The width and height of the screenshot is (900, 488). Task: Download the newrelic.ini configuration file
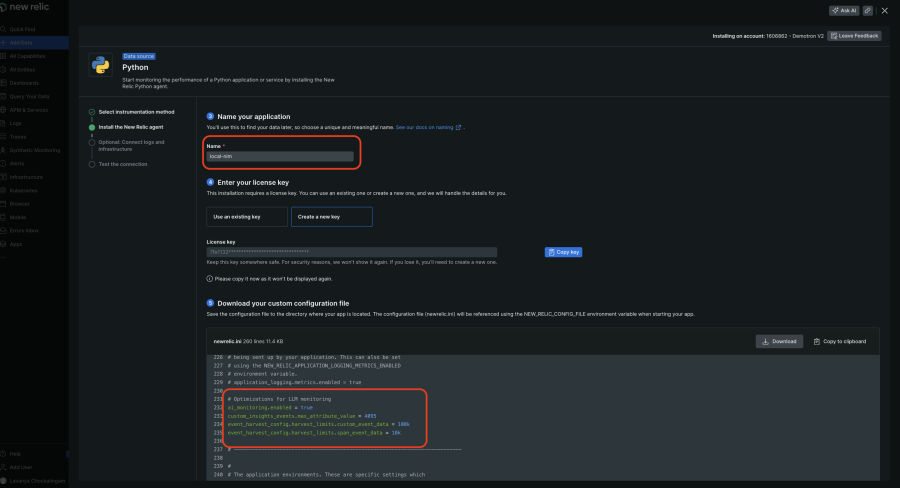click(x=779, y=341)
